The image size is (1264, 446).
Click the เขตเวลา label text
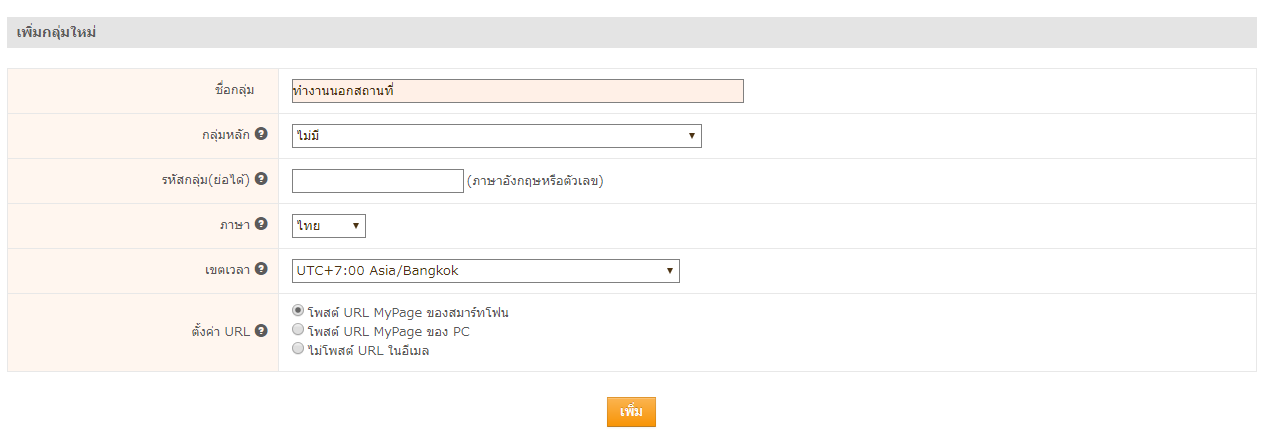pyautogui.click(x=227, y=270)
